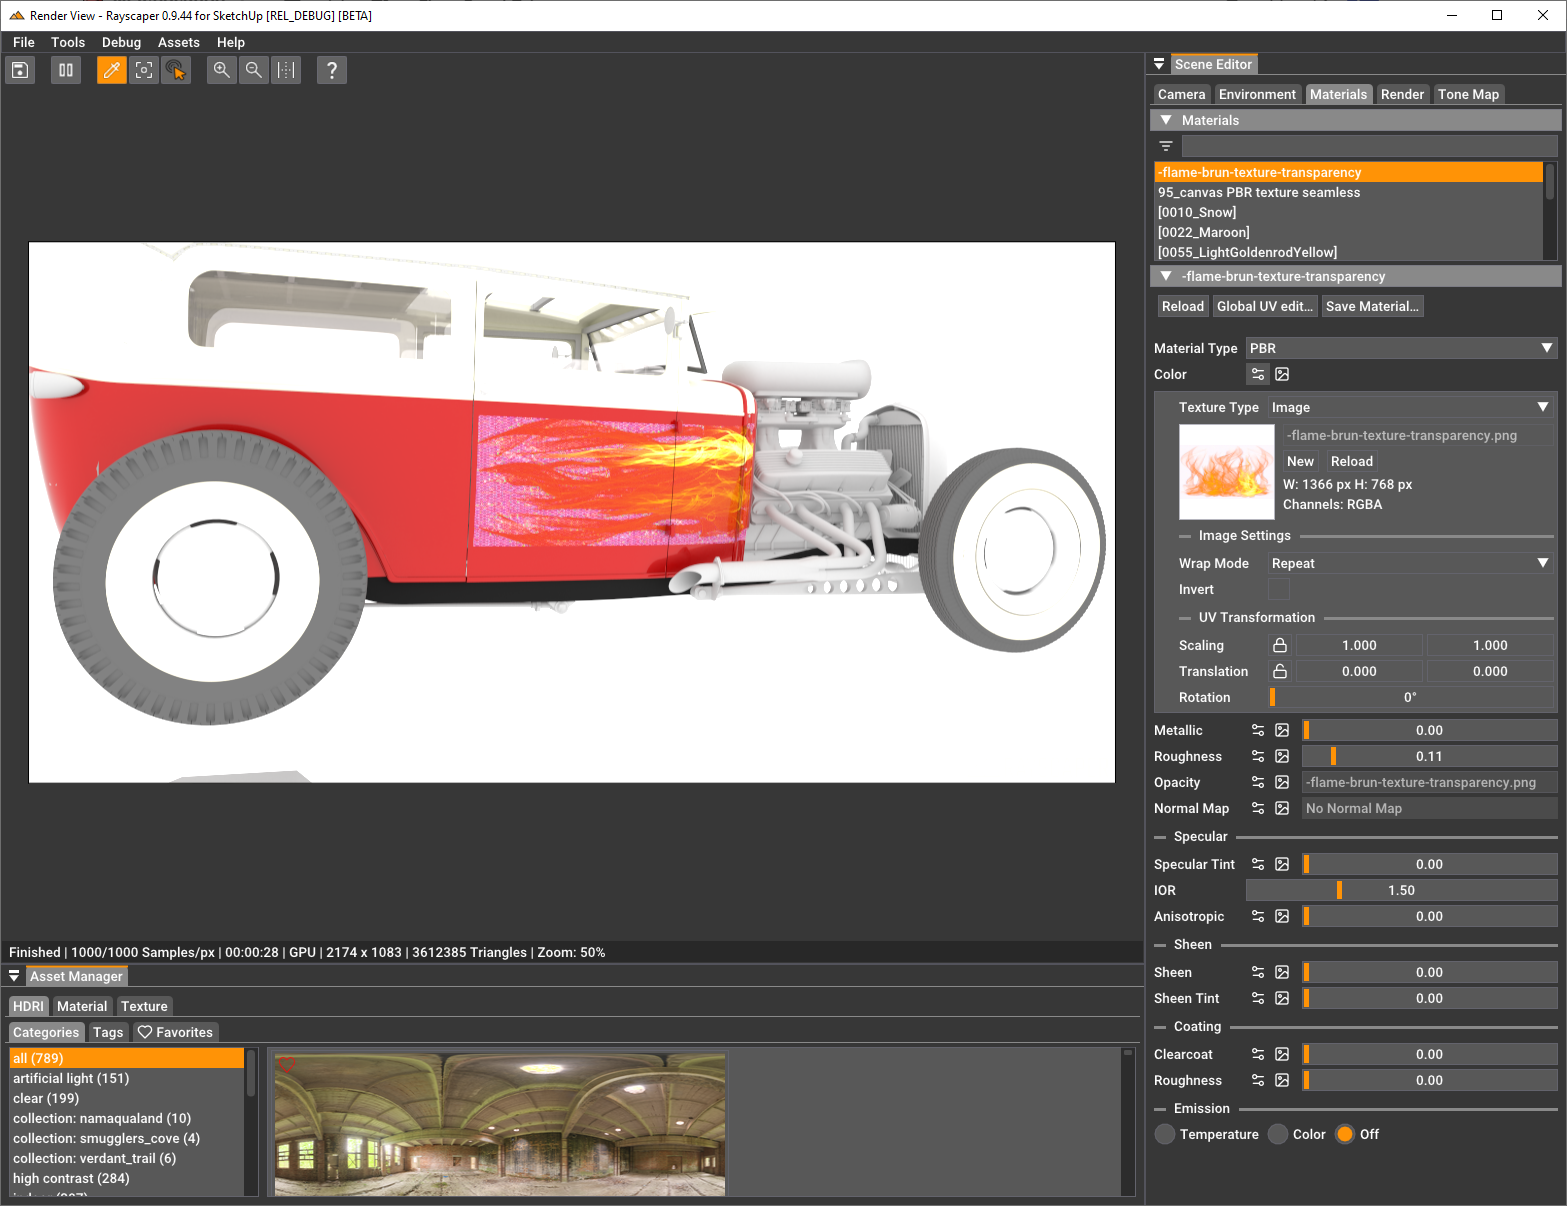Image resolution: width=1567 pixels, height=1206 pixels.
Task: Click the materials filter icon
Action: (1166, 146)
